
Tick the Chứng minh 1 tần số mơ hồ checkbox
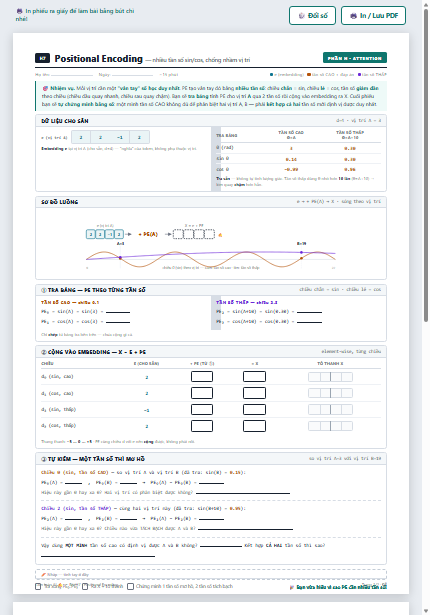tap(131, 586)
